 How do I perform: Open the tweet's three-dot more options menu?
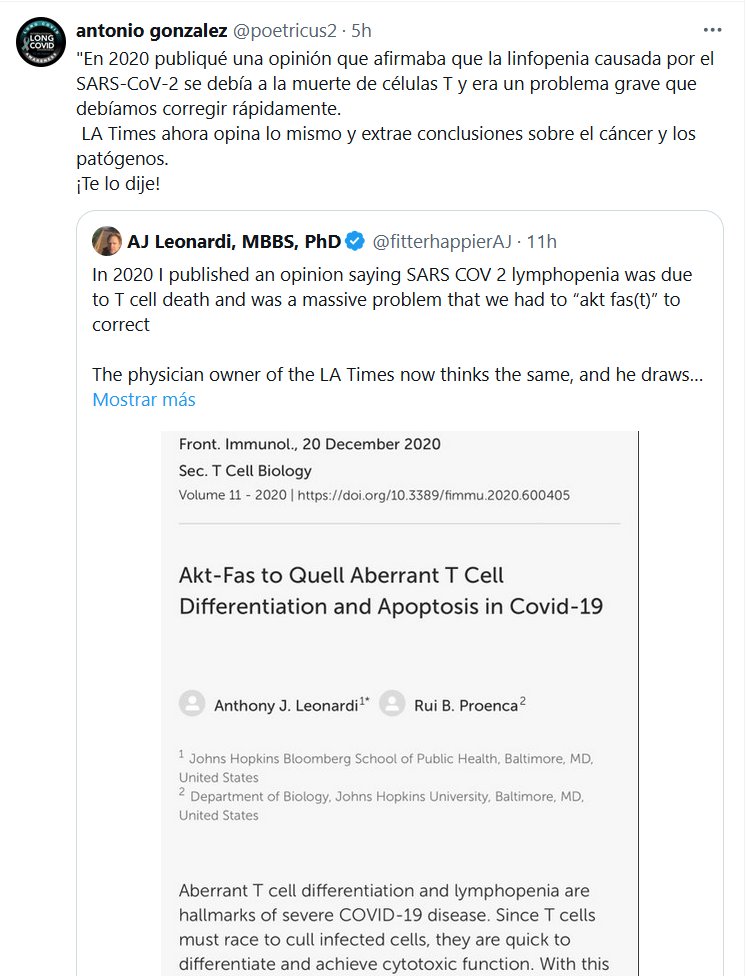click(713, 29)
